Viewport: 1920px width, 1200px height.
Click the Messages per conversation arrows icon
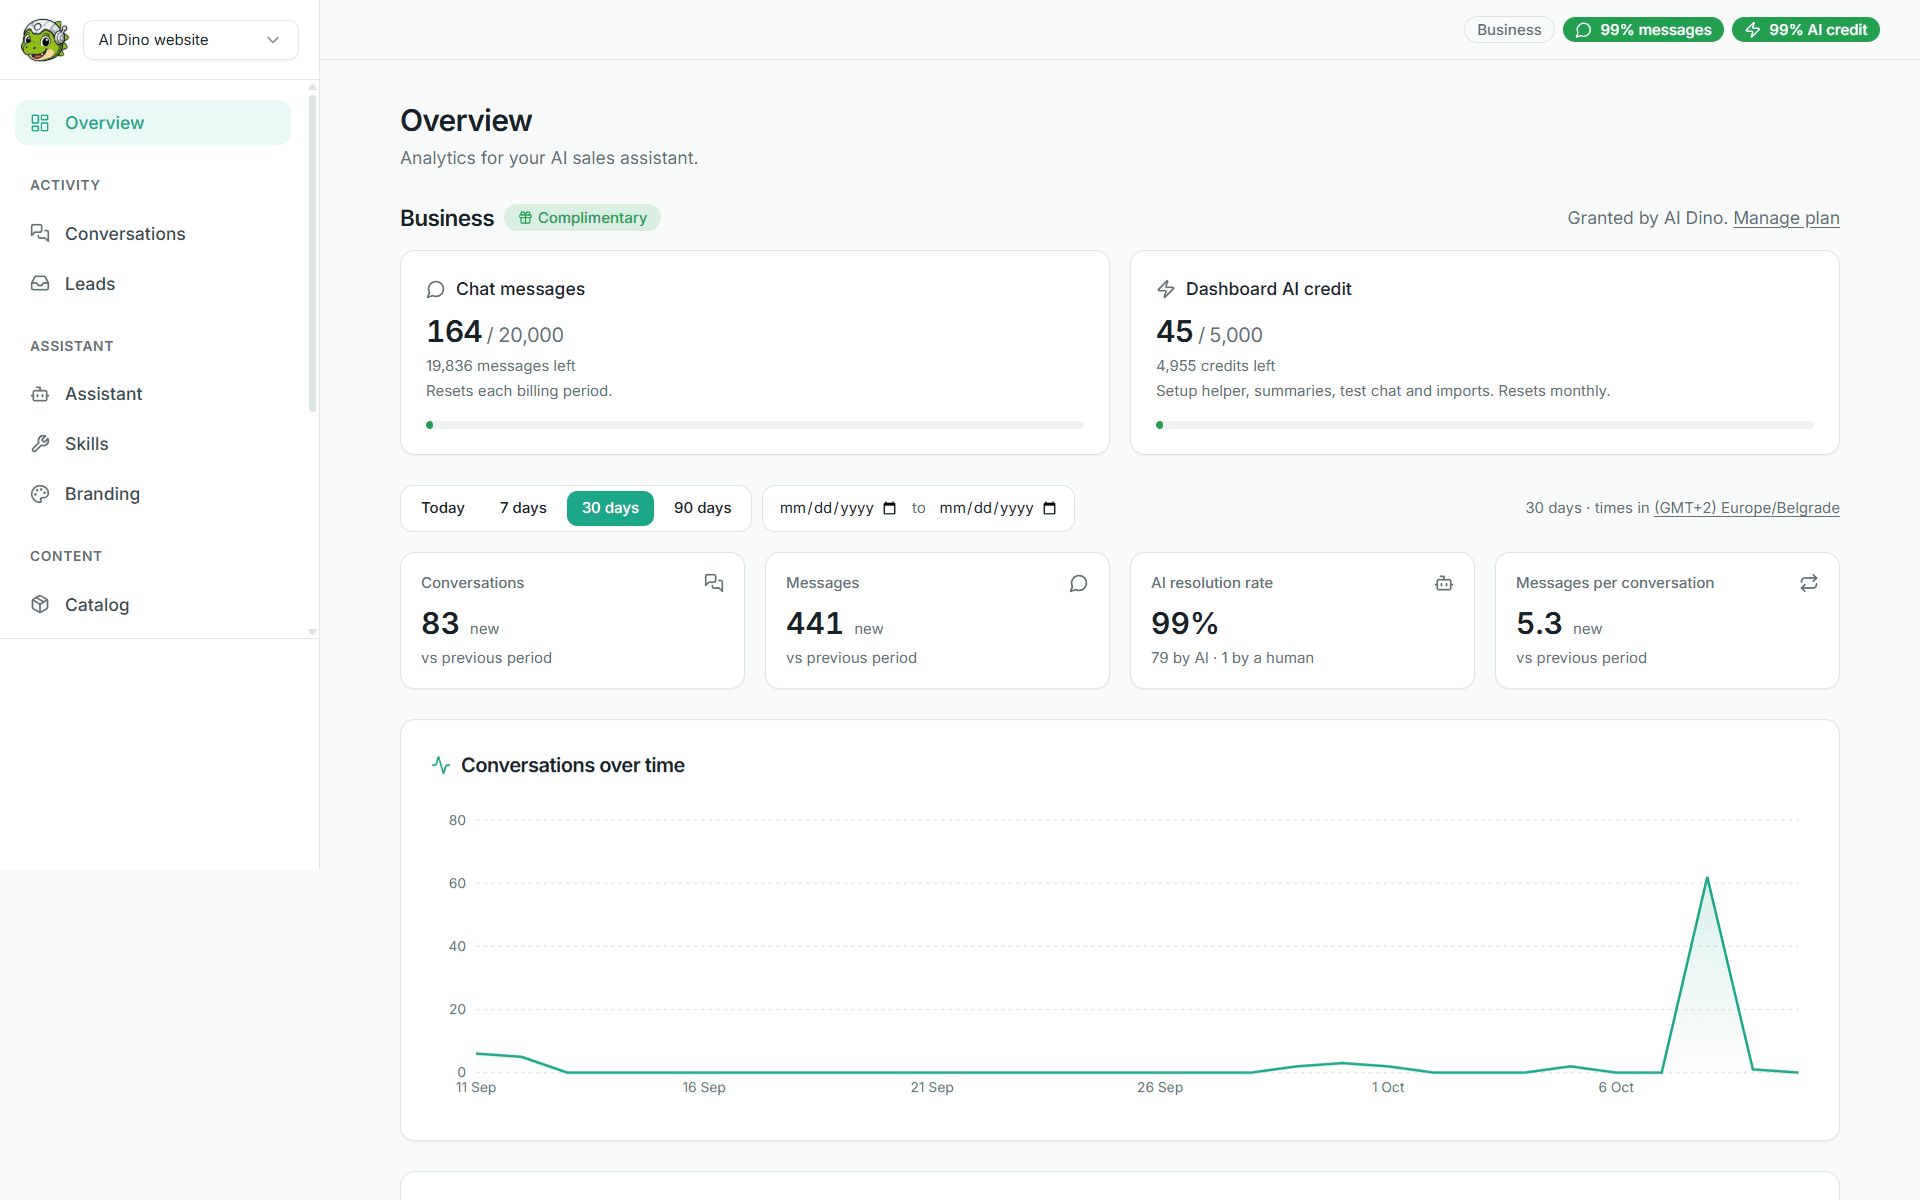click(1809, 583)
